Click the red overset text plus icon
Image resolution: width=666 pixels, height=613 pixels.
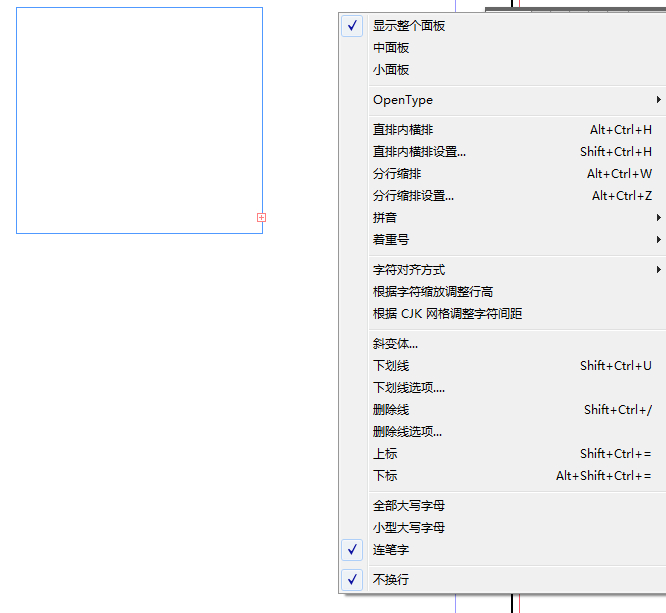point(261,218)
